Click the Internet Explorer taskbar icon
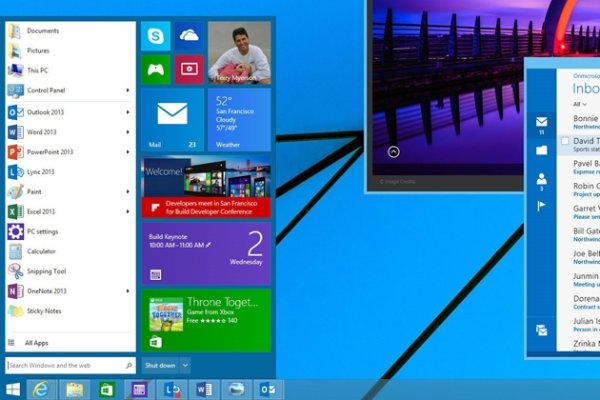 tap(42, 389)
